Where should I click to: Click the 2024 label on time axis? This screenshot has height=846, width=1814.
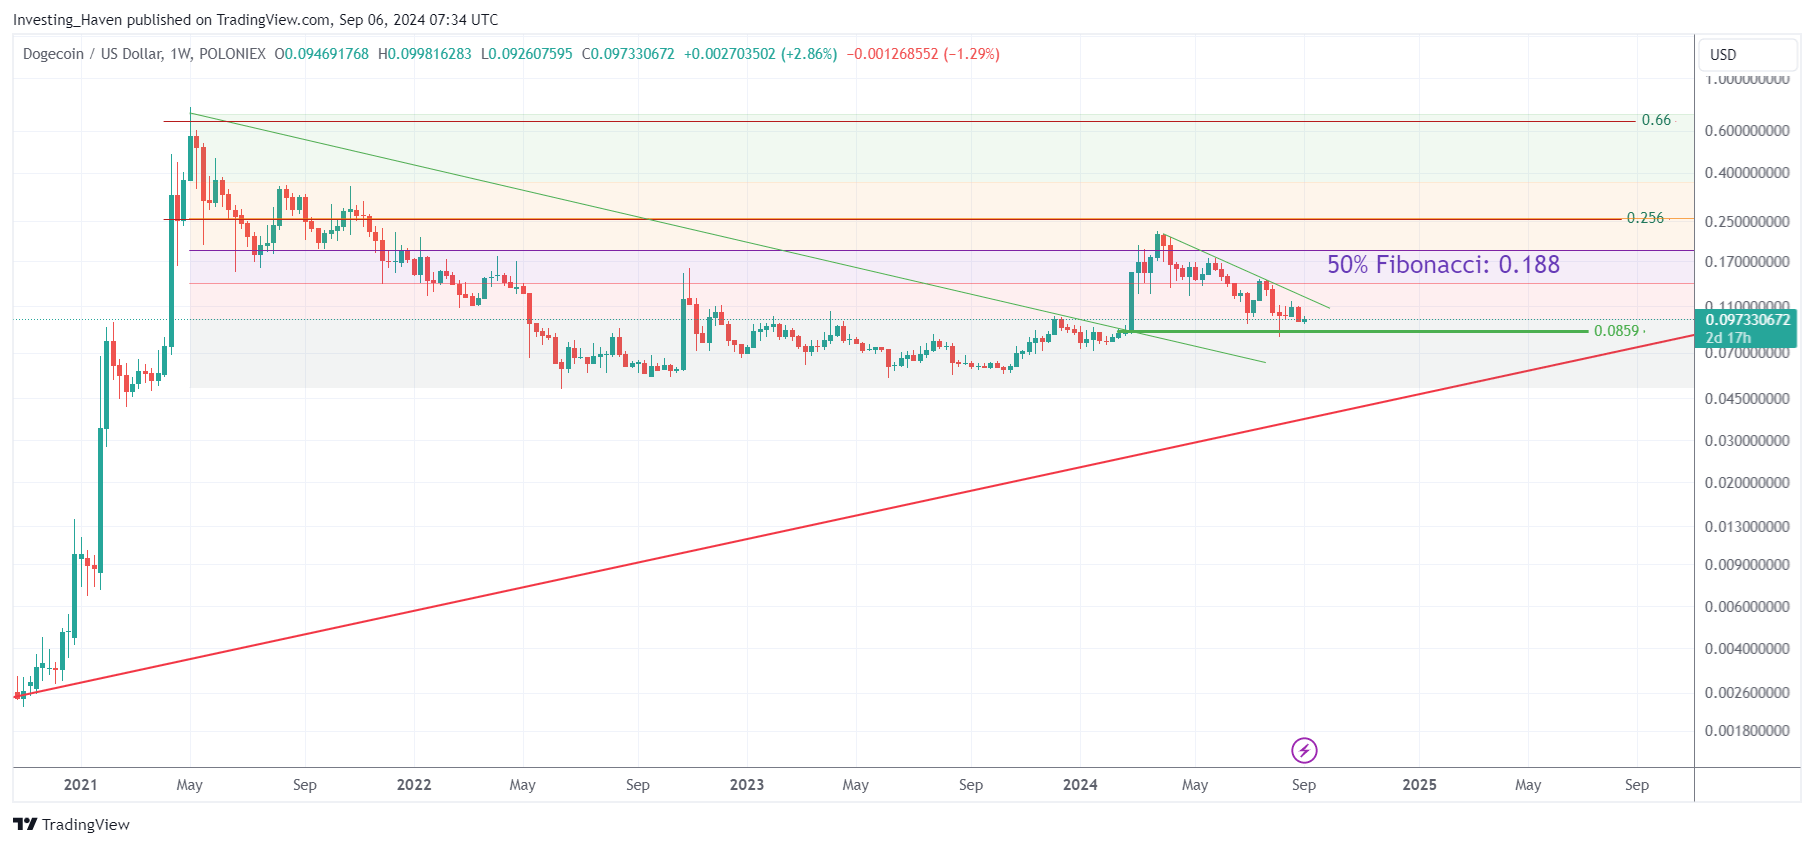pyautogui.click(x=1080, y=785)
